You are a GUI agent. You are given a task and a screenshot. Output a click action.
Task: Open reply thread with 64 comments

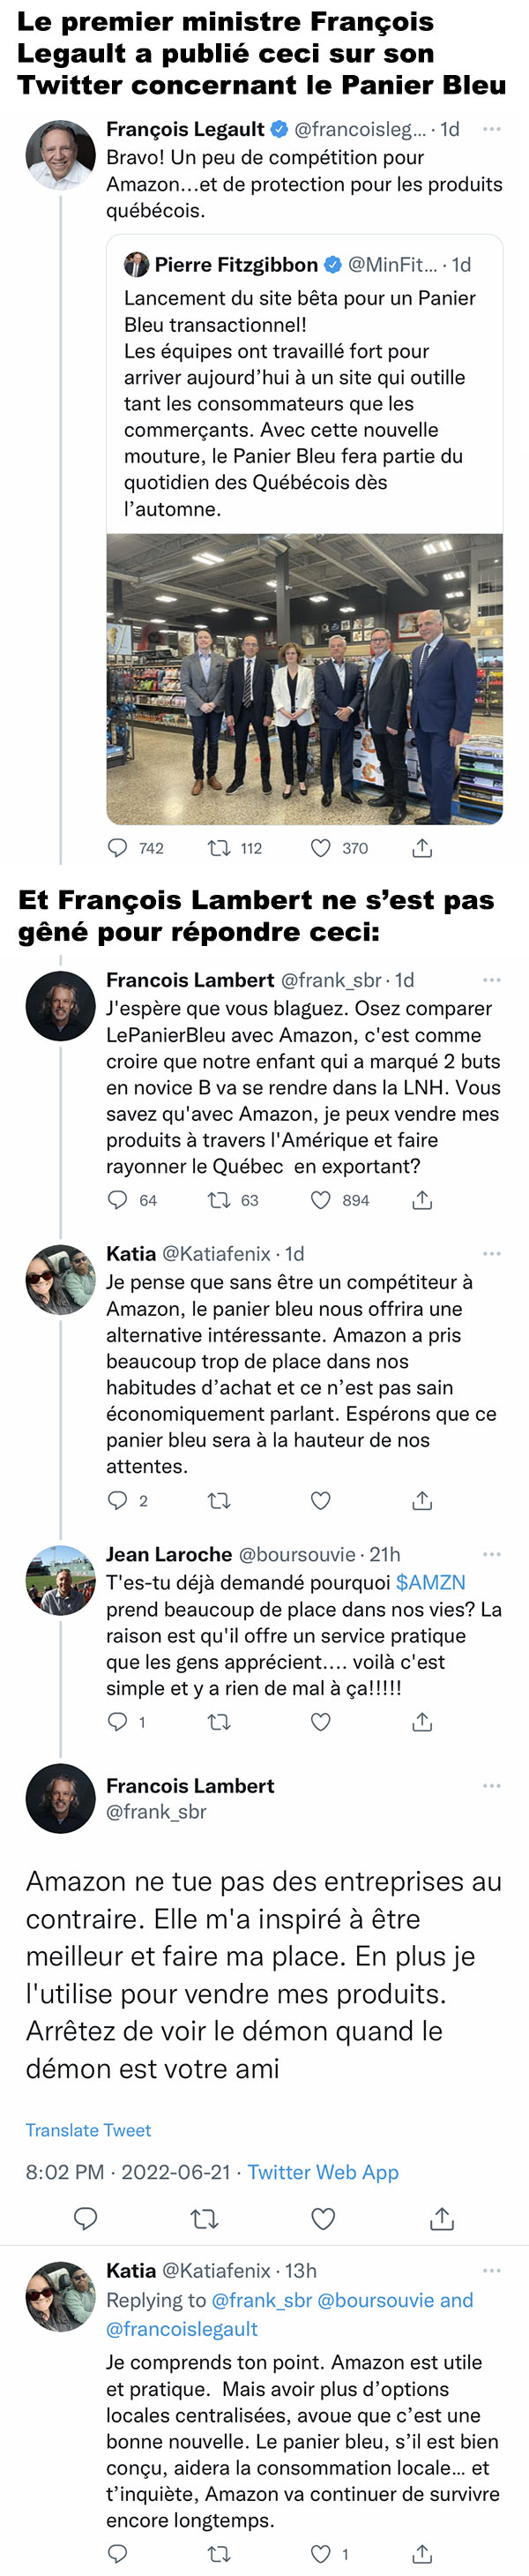click(x=118, y=1200)
